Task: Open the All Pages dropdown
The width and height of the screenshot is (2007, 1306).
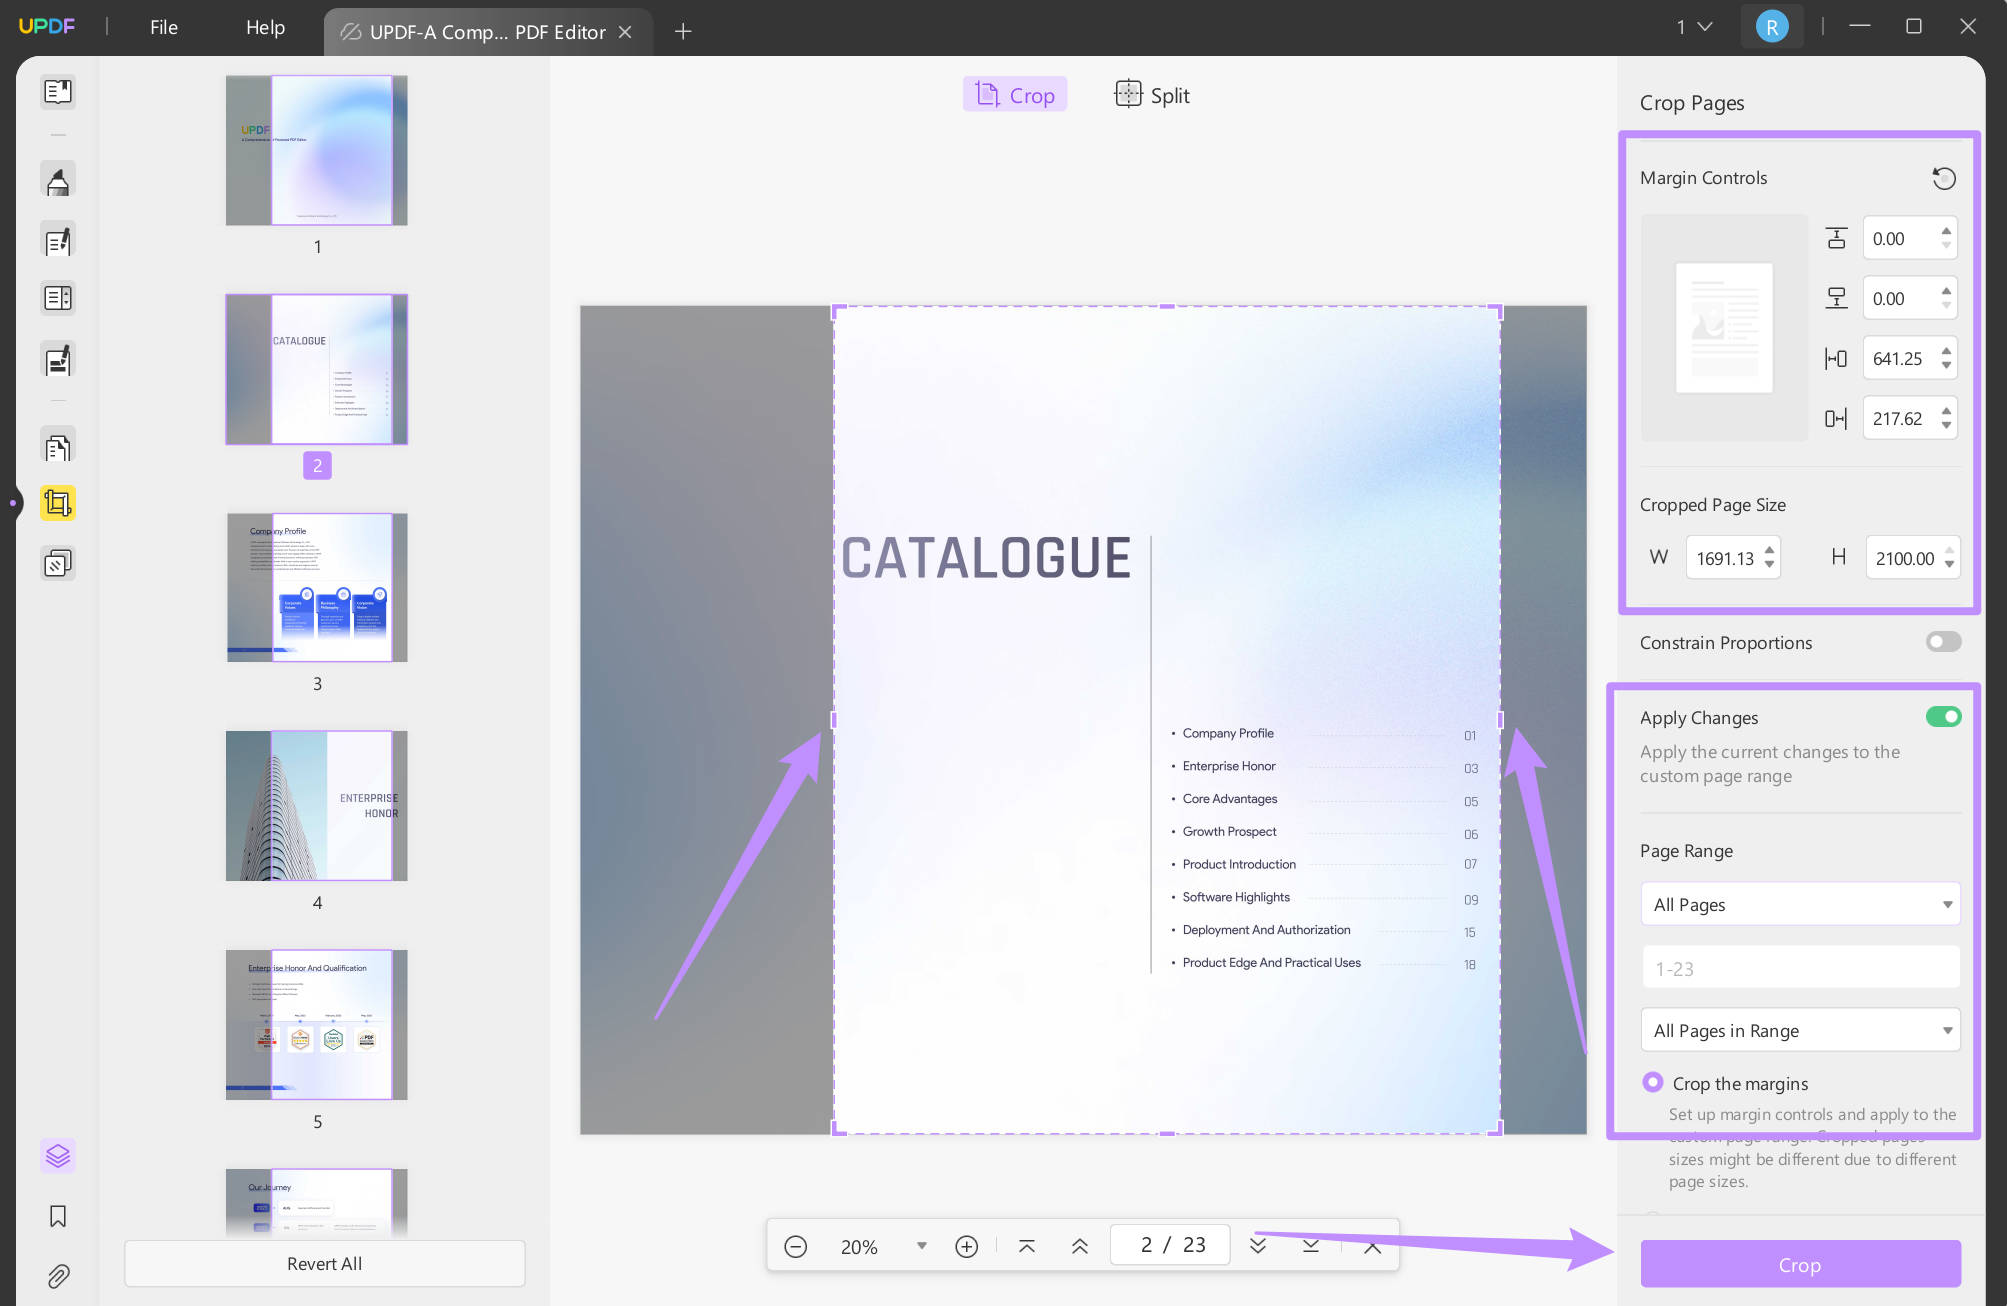Action: pyautogui.click(x=1799, y=904)
